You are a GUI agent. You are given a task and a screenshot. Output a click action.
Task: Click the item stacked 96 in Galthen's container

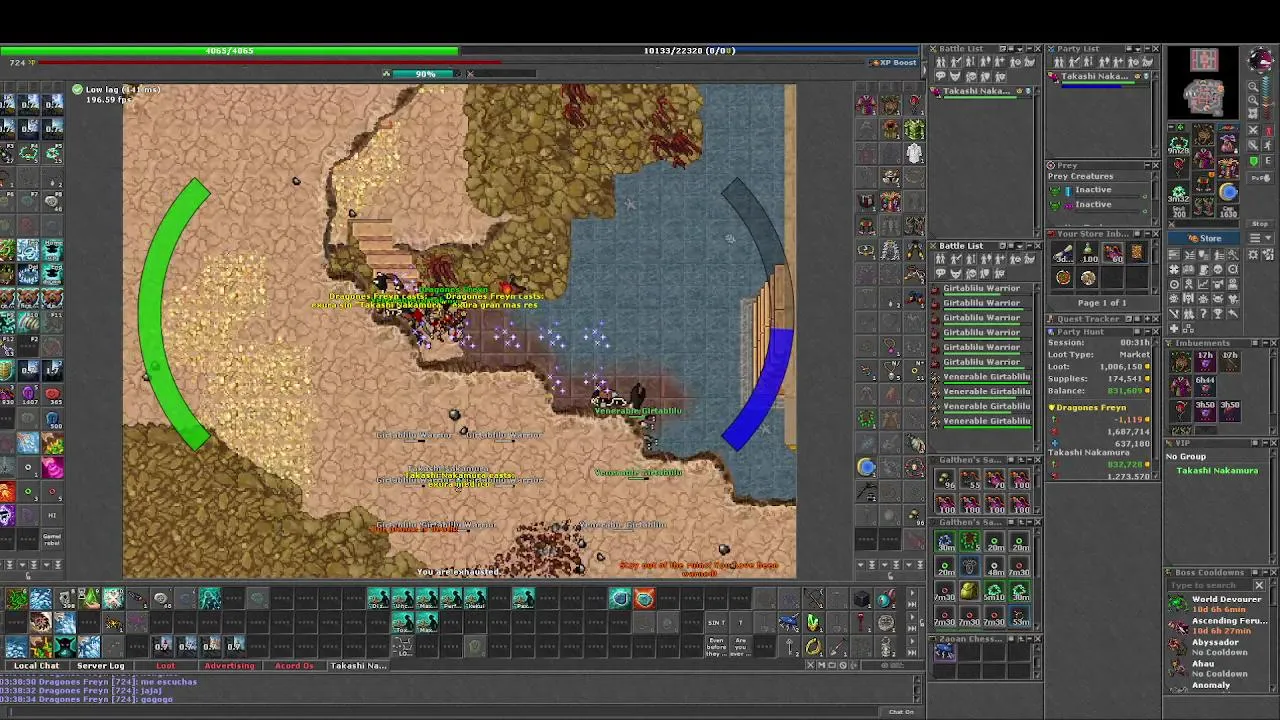click(945, 479)
